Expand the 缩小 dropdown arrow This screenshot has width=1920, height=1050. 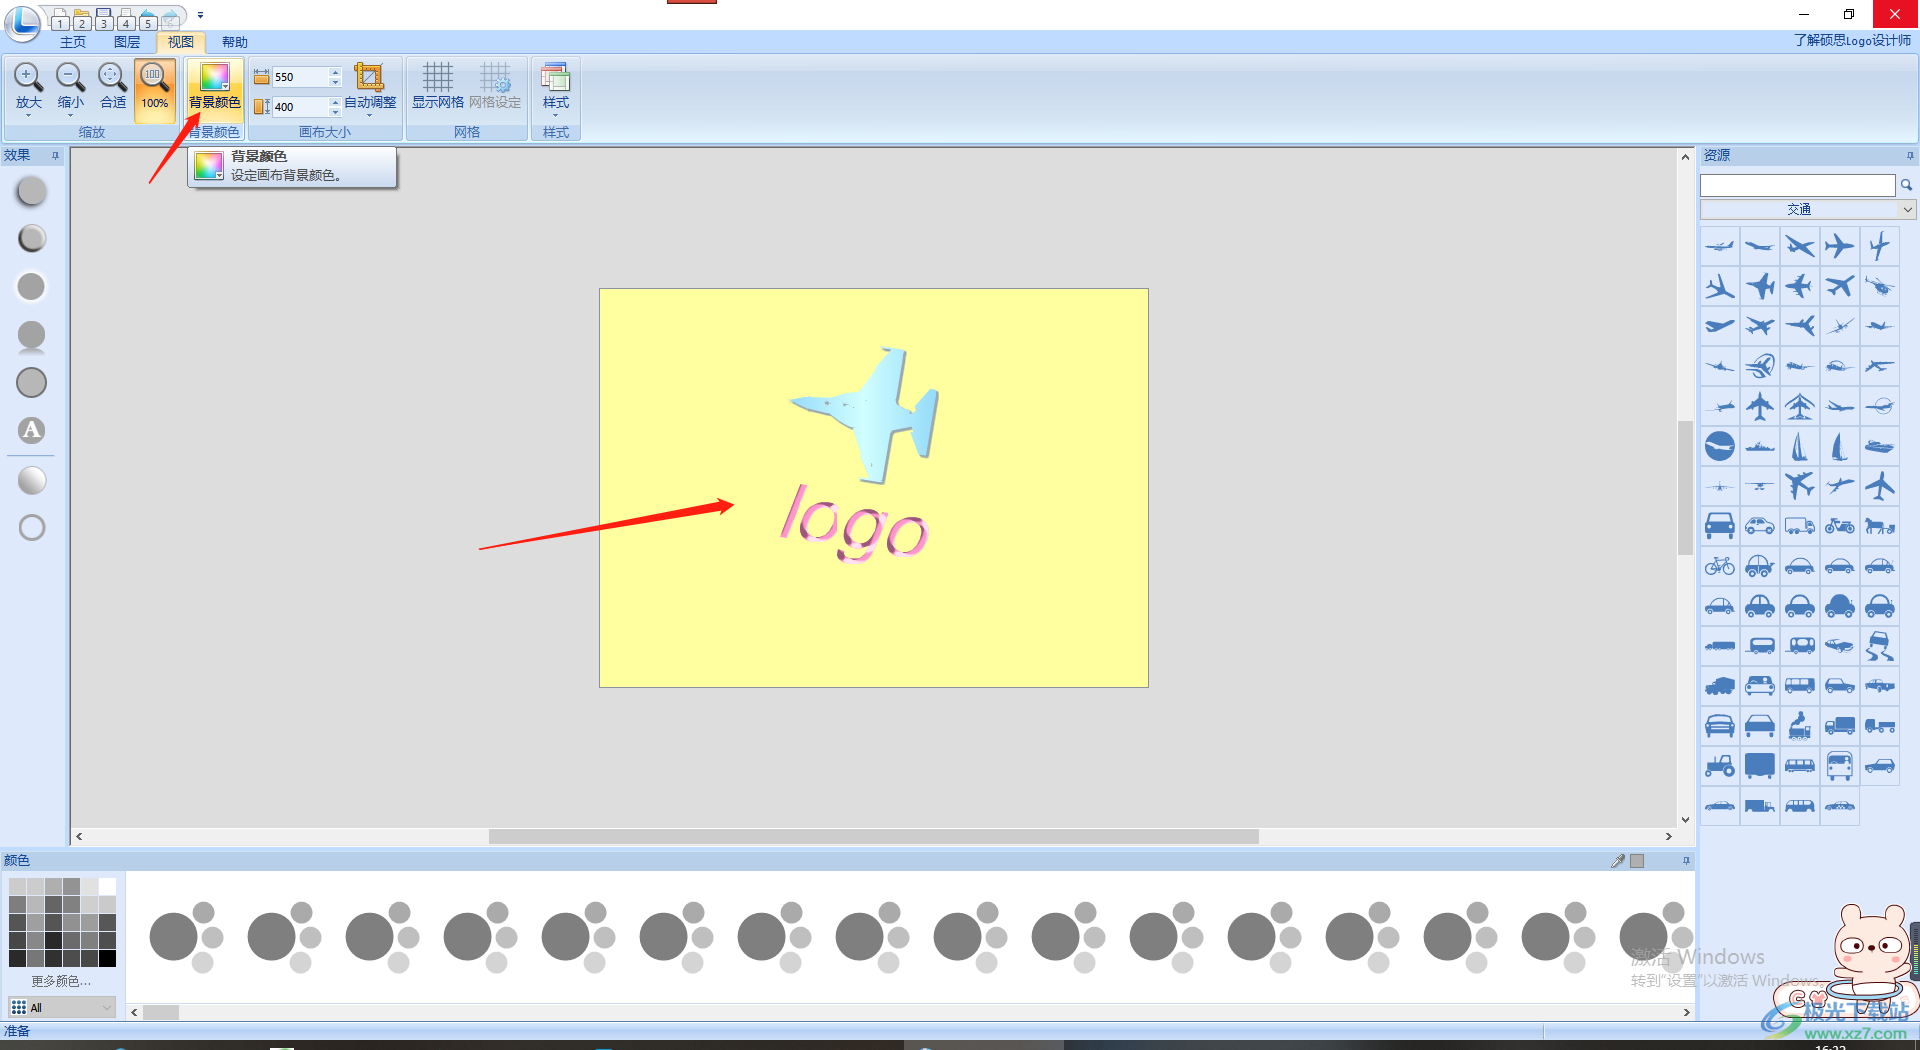pos(70,116)
